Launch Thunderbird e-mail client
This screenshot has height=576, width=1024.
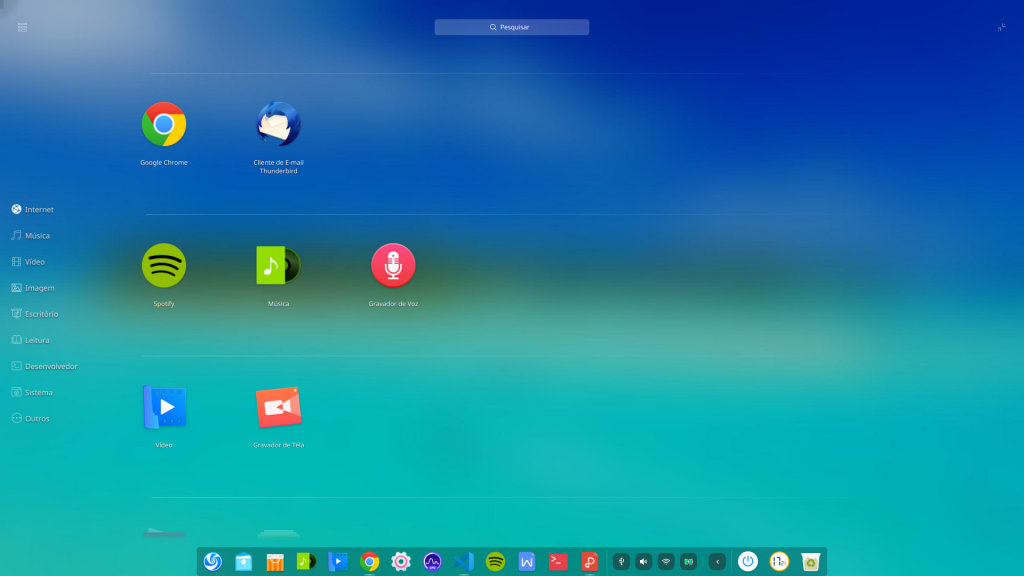278,124
